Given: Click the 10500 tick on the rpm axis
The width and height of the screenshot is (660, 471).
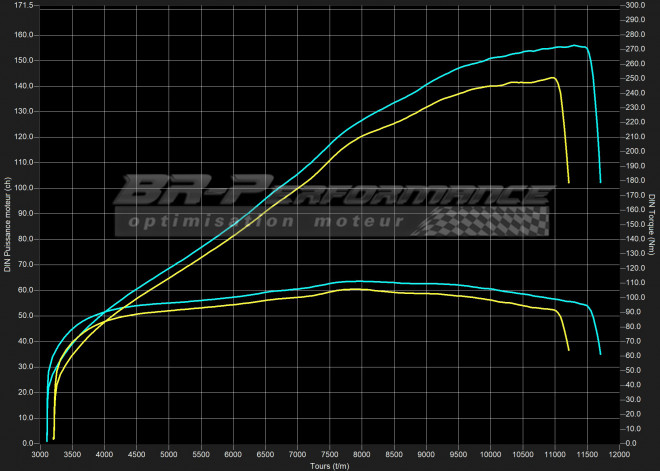Looking at the screenshot, I should click(x=522, y=455).
